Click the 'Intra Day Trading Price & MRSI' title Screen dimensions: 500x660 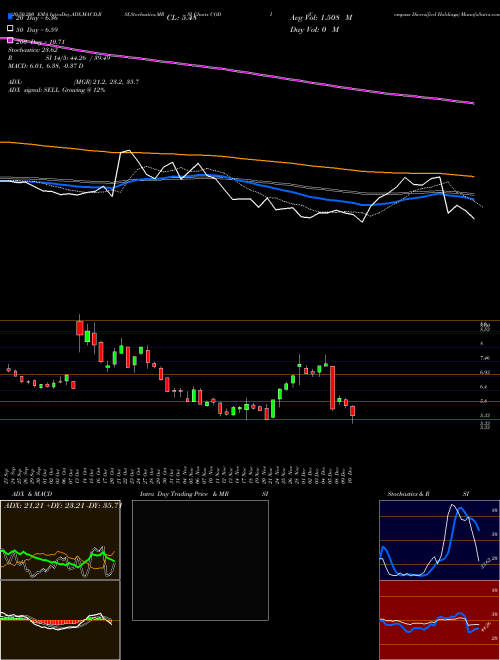[x=204, y=494]
